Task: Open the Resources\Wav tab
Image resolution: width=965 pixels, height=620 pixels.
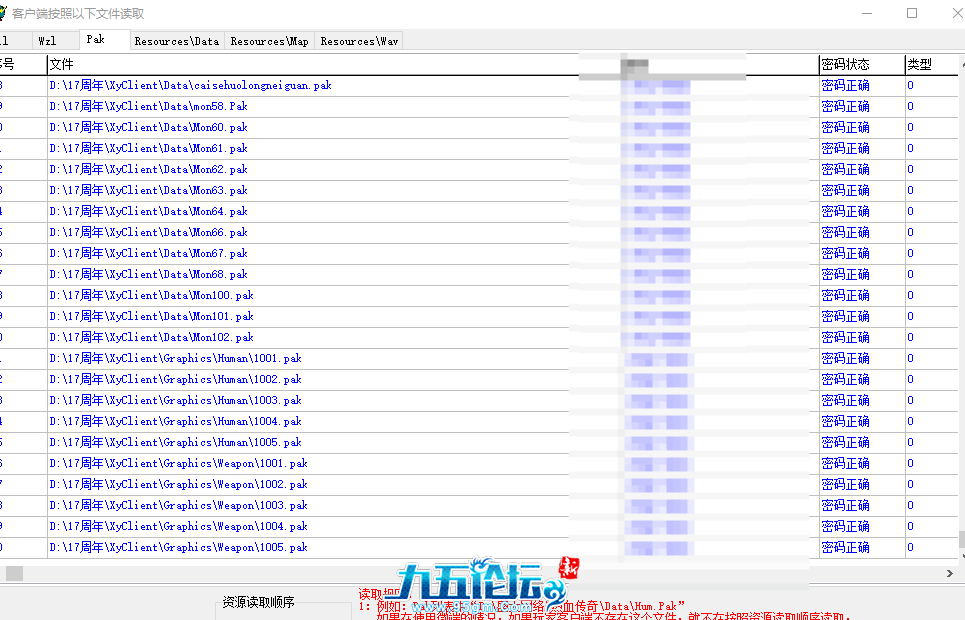Action: (x=359, y=41)
